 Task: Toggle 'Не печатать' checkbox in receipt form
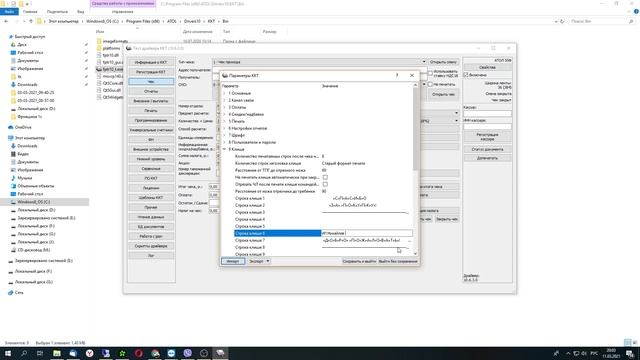pos(430,84)
